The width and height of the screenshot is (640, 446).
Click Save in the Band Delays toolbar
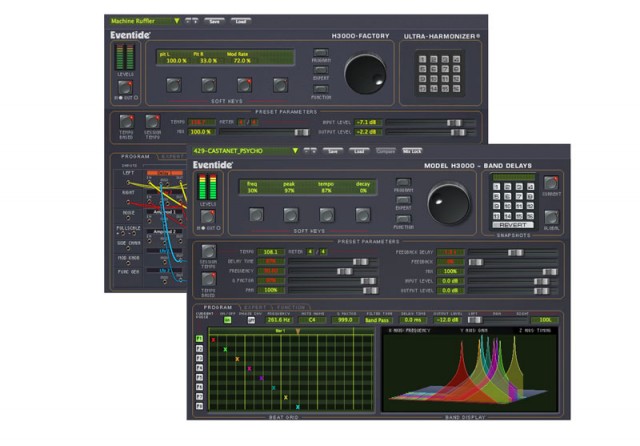point(332,151)
